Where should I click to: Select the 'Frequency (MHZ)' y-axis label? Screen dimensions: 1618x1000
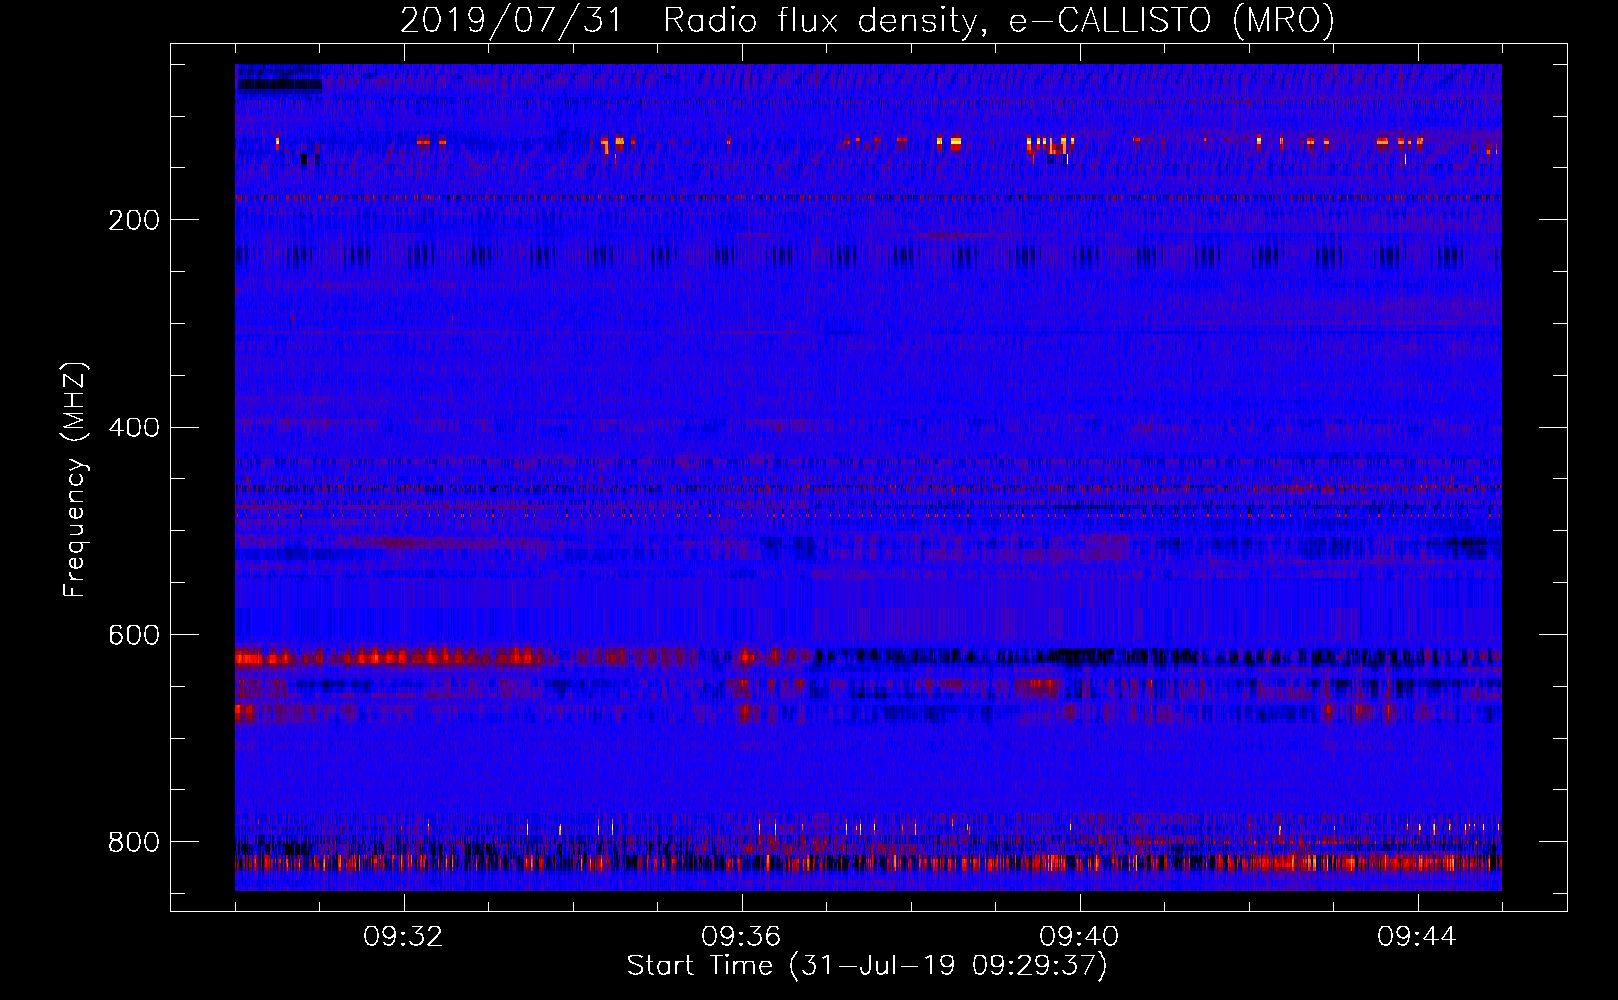click(x=75, y=479)
